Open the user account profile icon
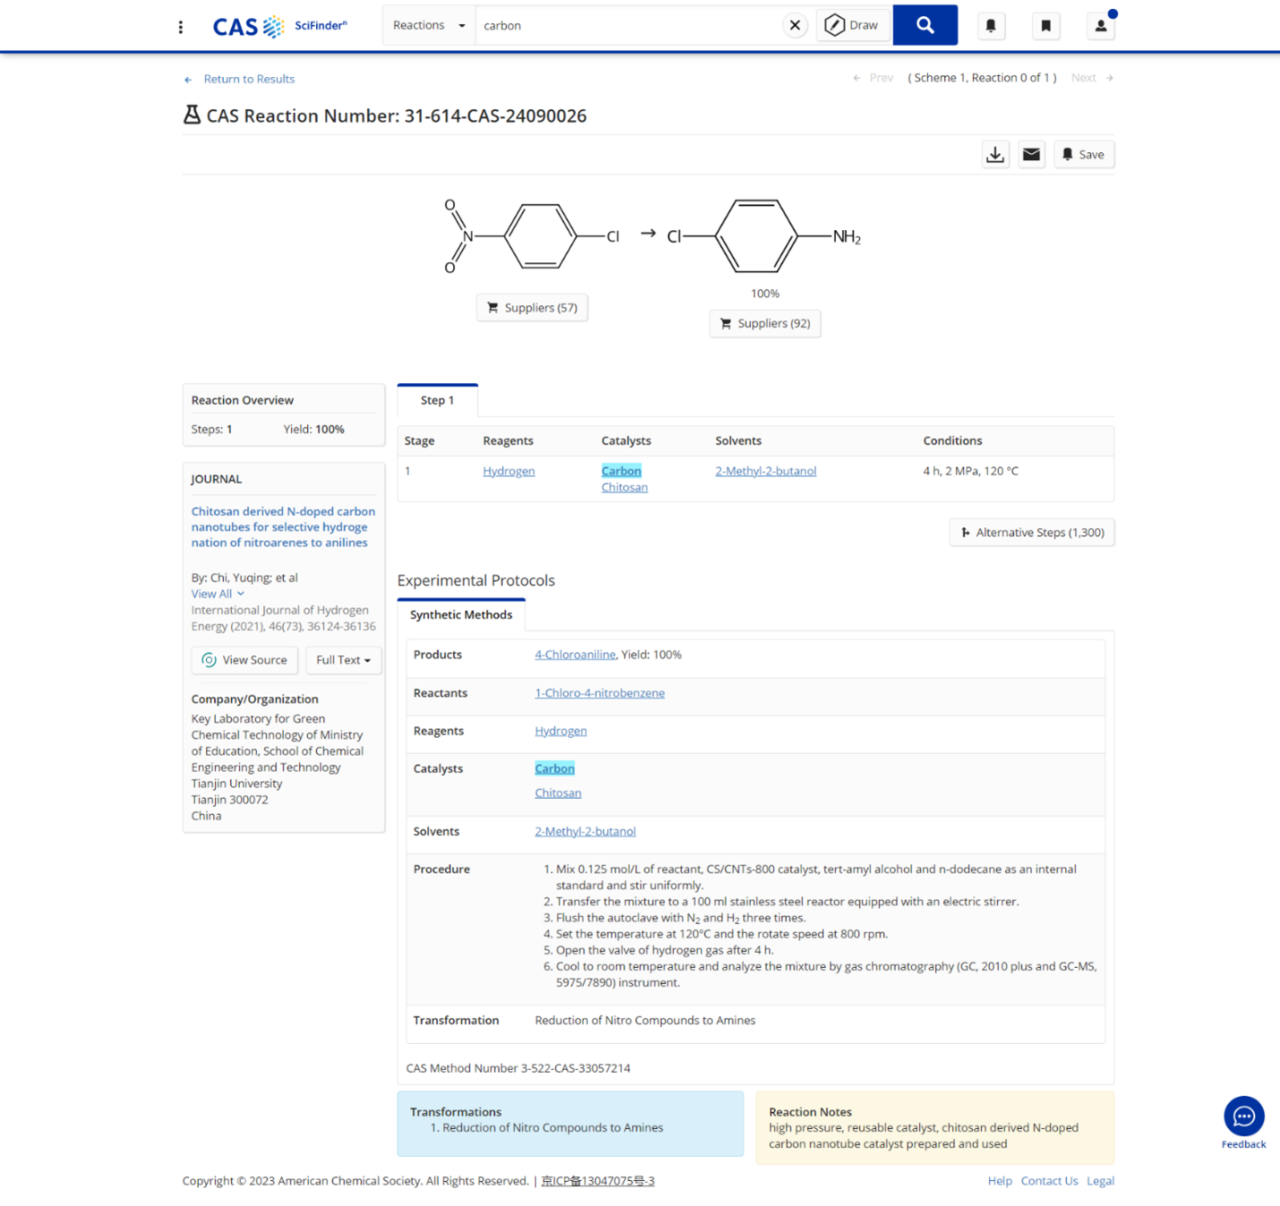 tap(1100, 26)
